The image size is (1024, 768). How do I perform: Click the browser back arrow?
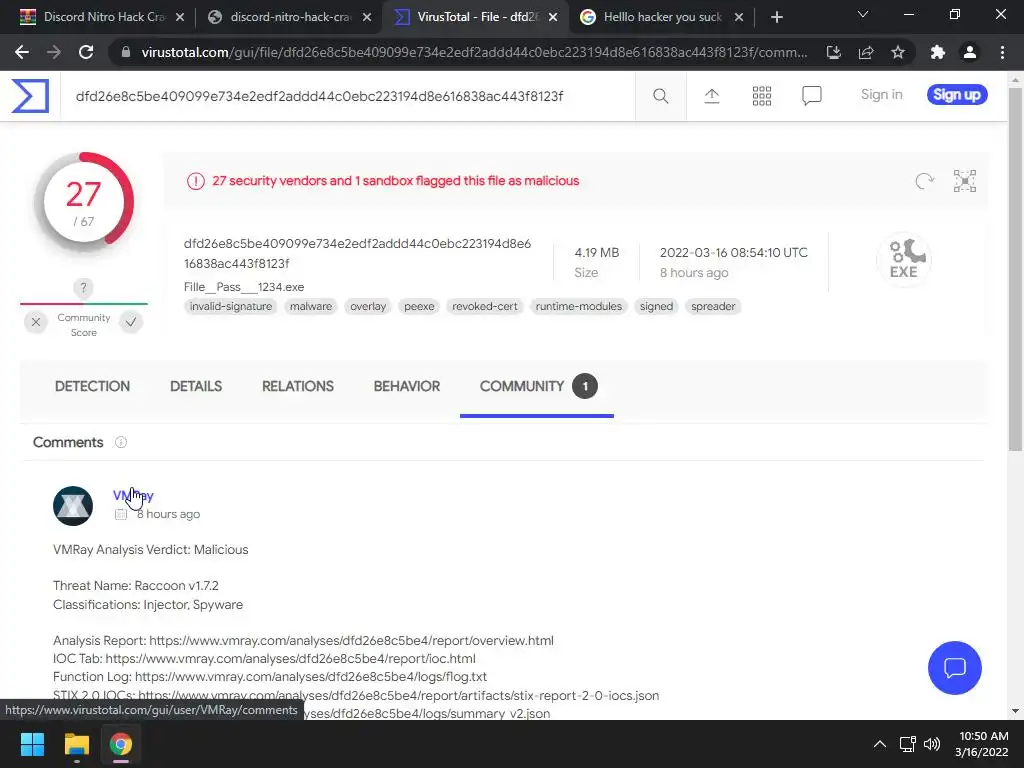pos(22,52)
